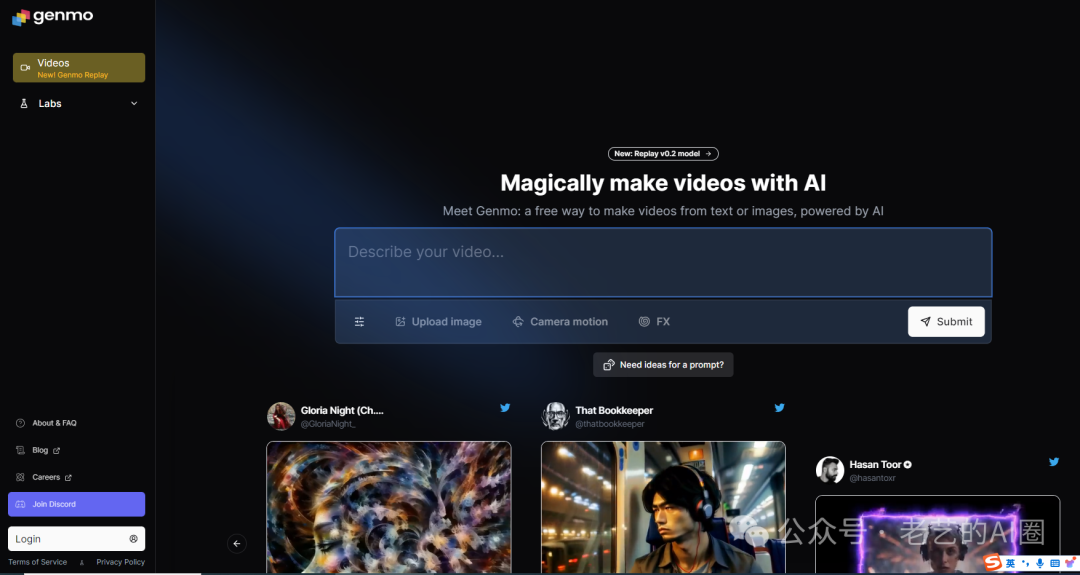The height and width of the screenshot is (575, 1080).
Task: Open the IME soft keyboard icon
Action: (1055, 563)
